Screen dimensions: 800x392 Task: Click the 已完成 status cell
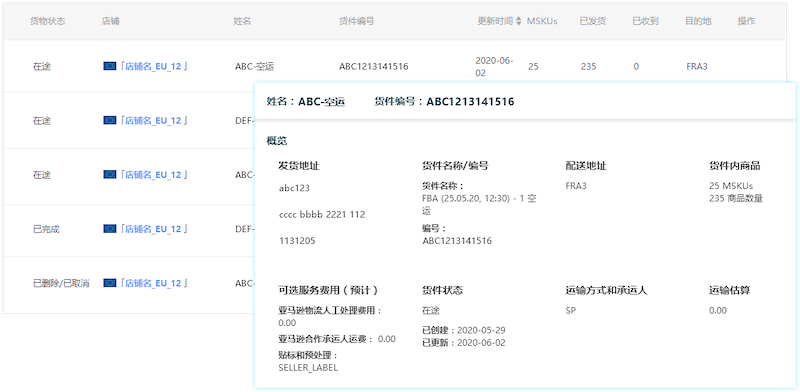(x=46, y=229)
